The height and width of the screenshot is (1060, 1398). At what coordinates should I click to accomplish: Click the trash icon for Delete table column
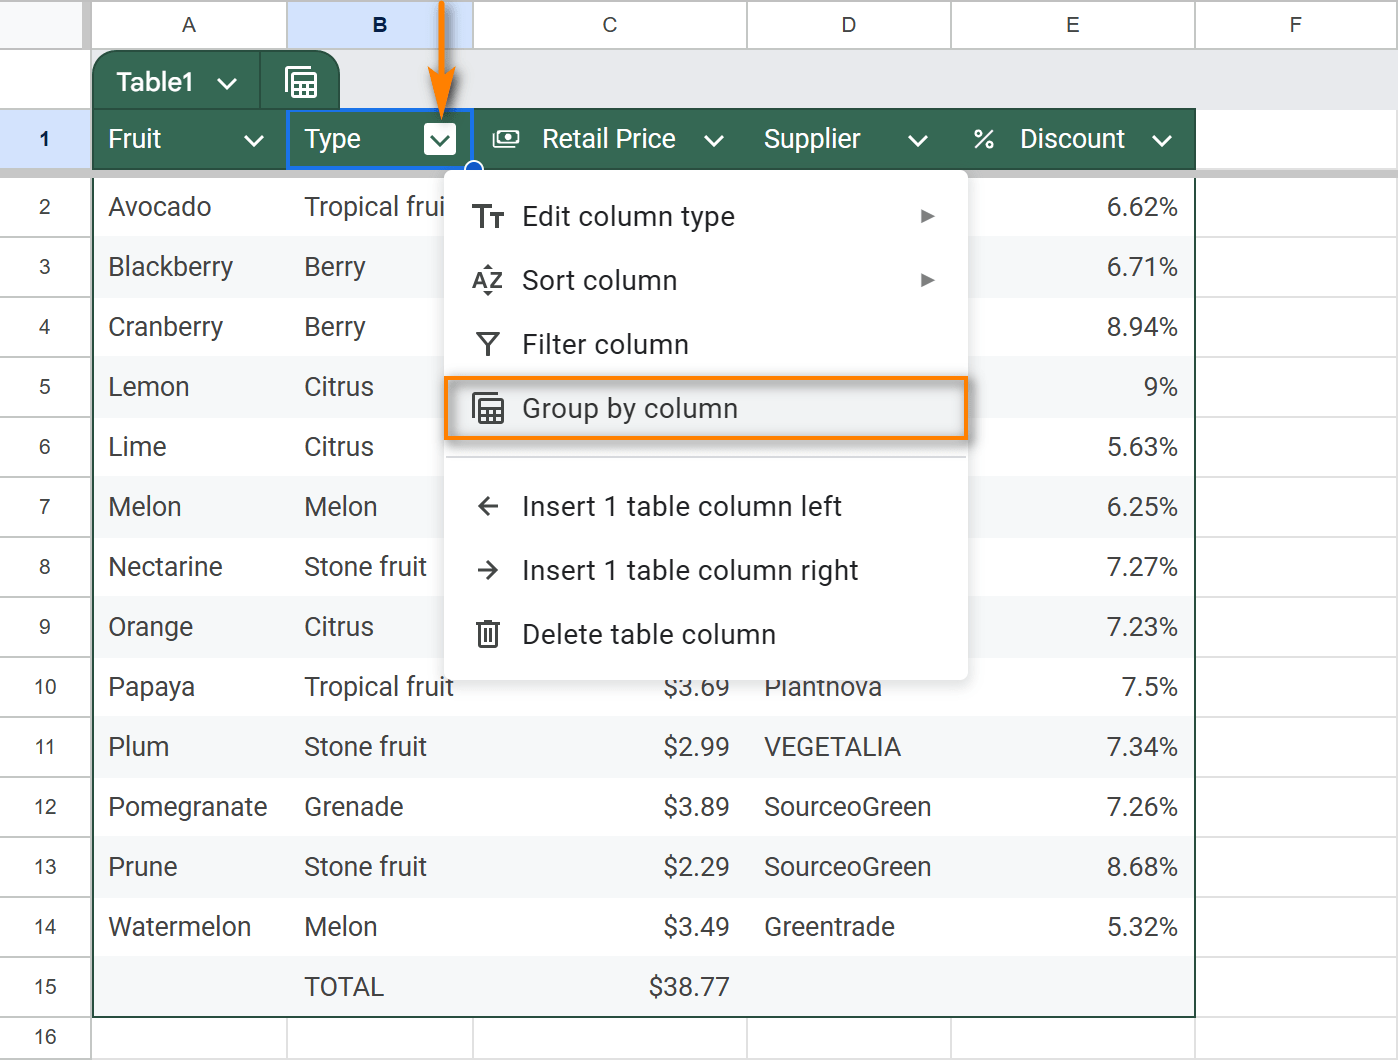coord(487,633)
